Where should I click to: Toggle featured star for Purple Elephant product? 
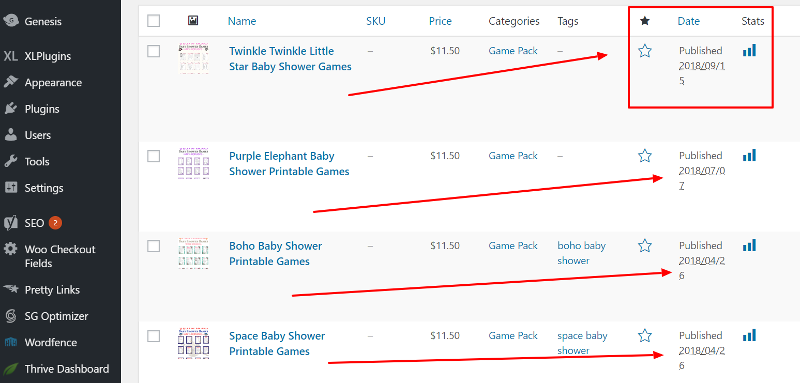(645, 156)
